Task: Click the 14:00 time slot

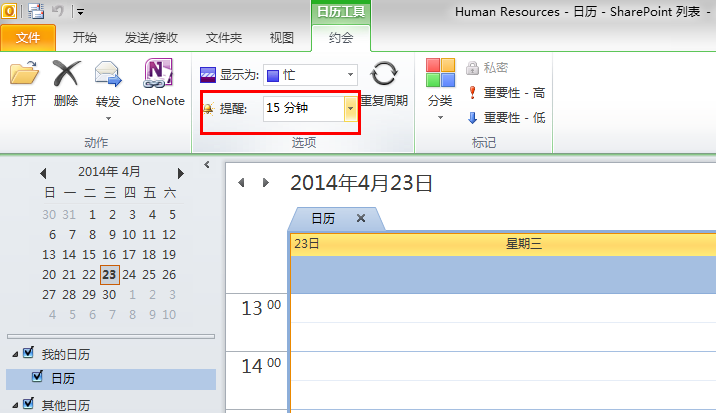Action: 502,365
